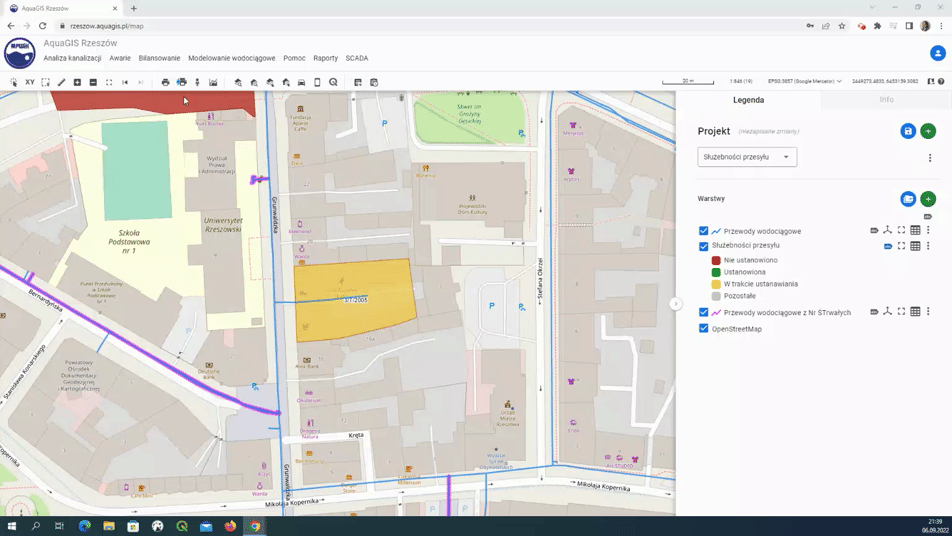Open the Analiza kanalizacji menu

(72, 59)
